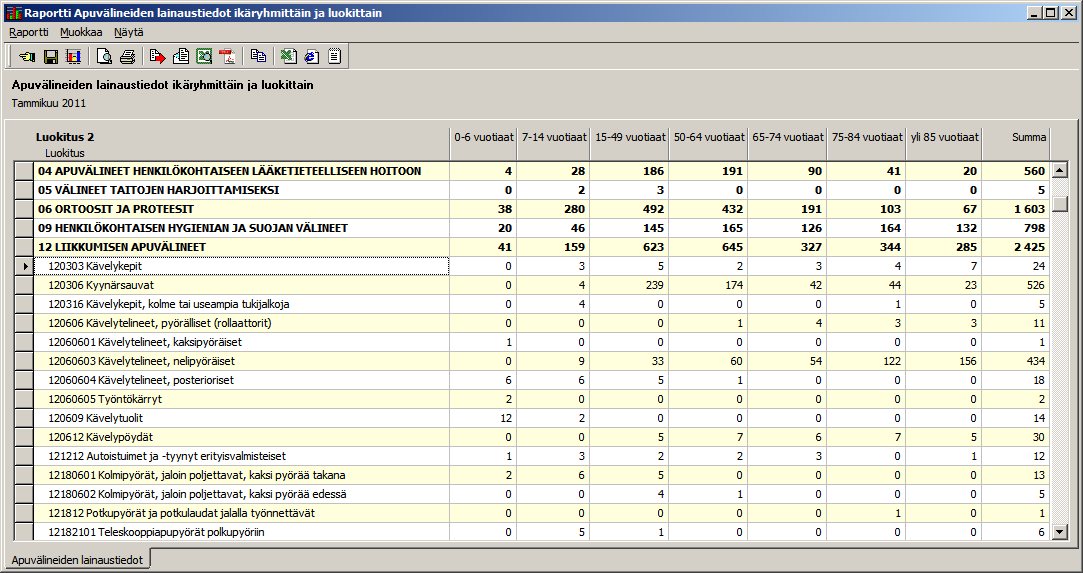
Task: Click the Luokitus 2 header label
Action: pyautogui.click(x=65, y=137)
